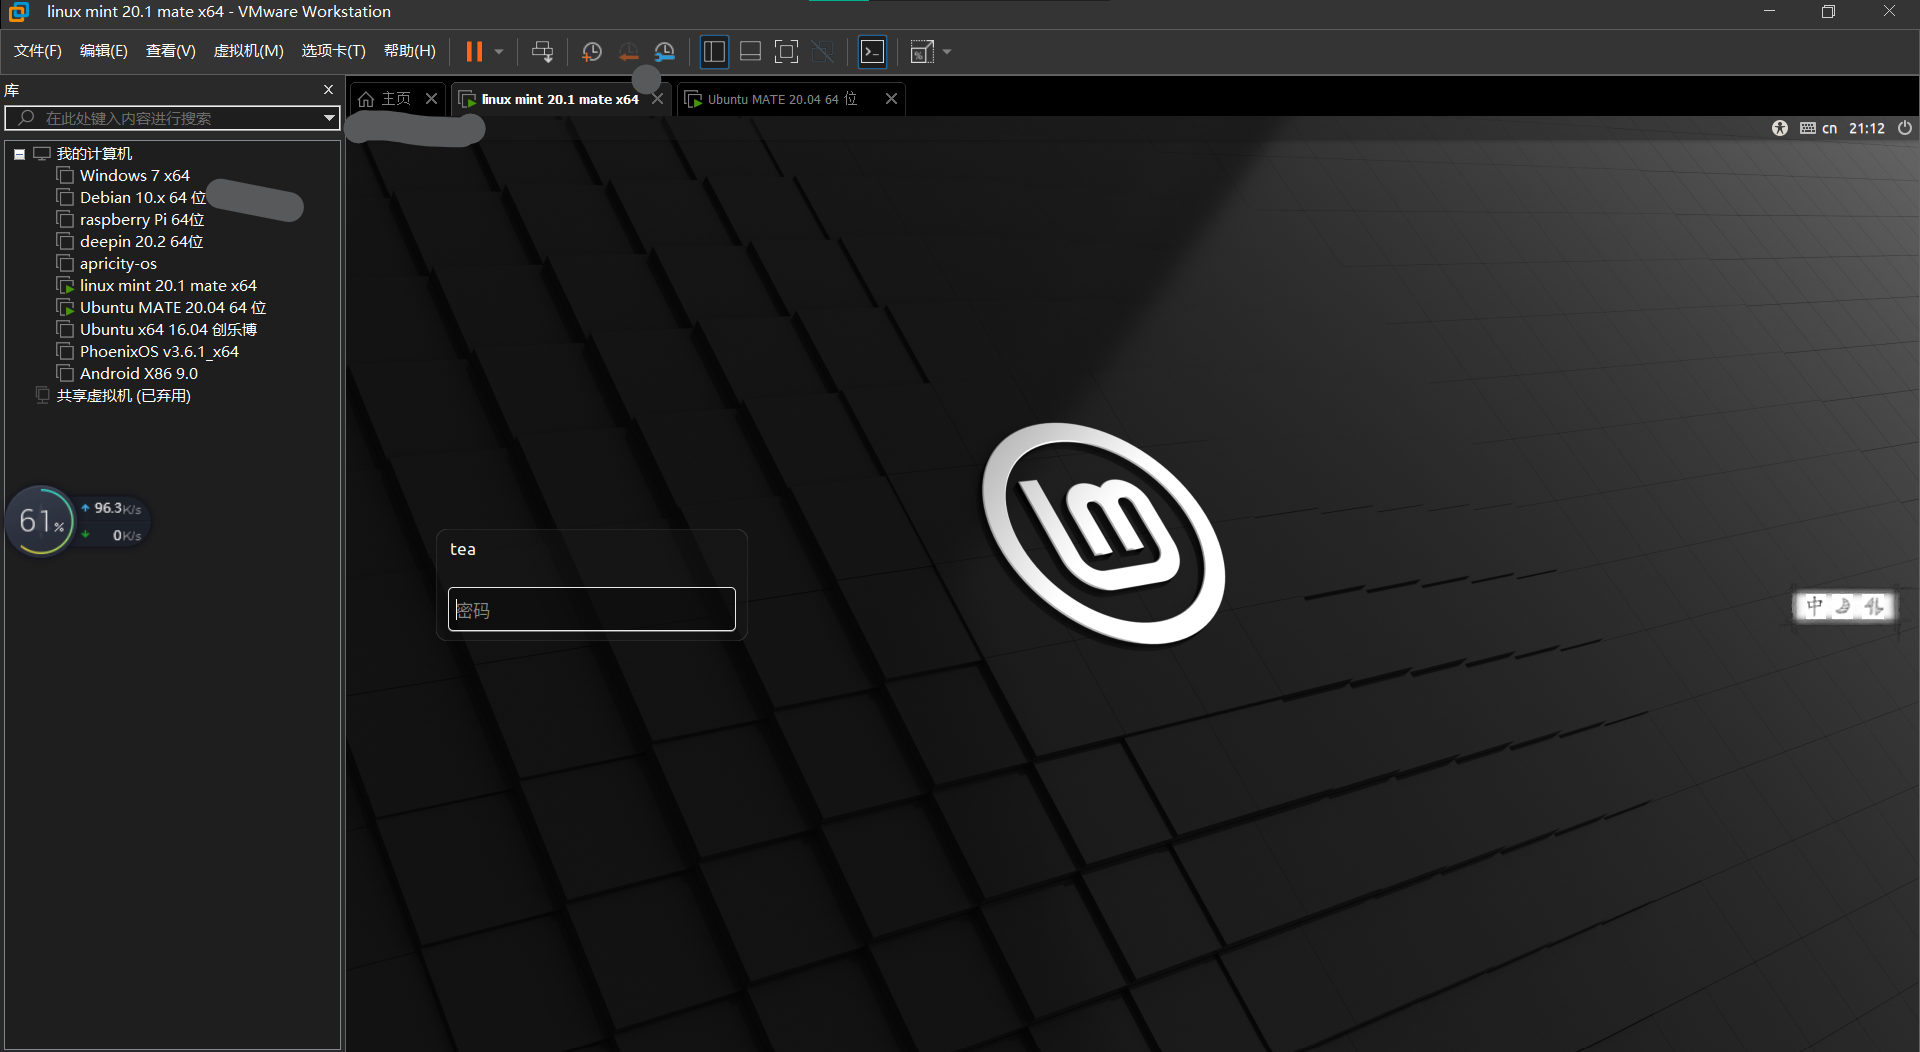Revert VM to previous snapshot
Screen dimensions: 1920x1052
click(628, 51)
